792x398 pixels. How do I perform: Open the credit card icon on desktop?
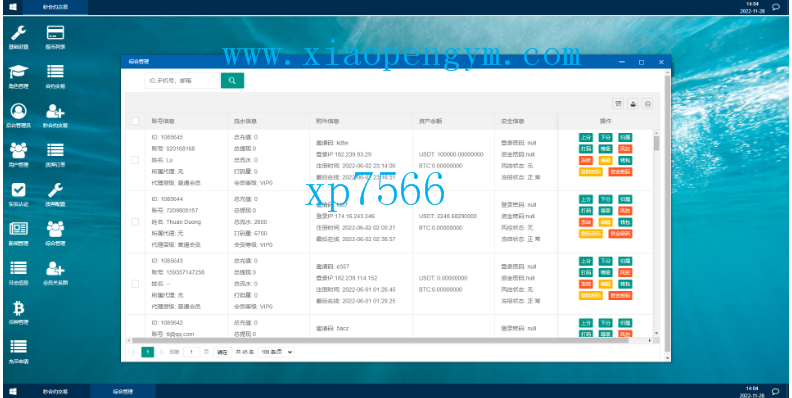click(55, 37)
